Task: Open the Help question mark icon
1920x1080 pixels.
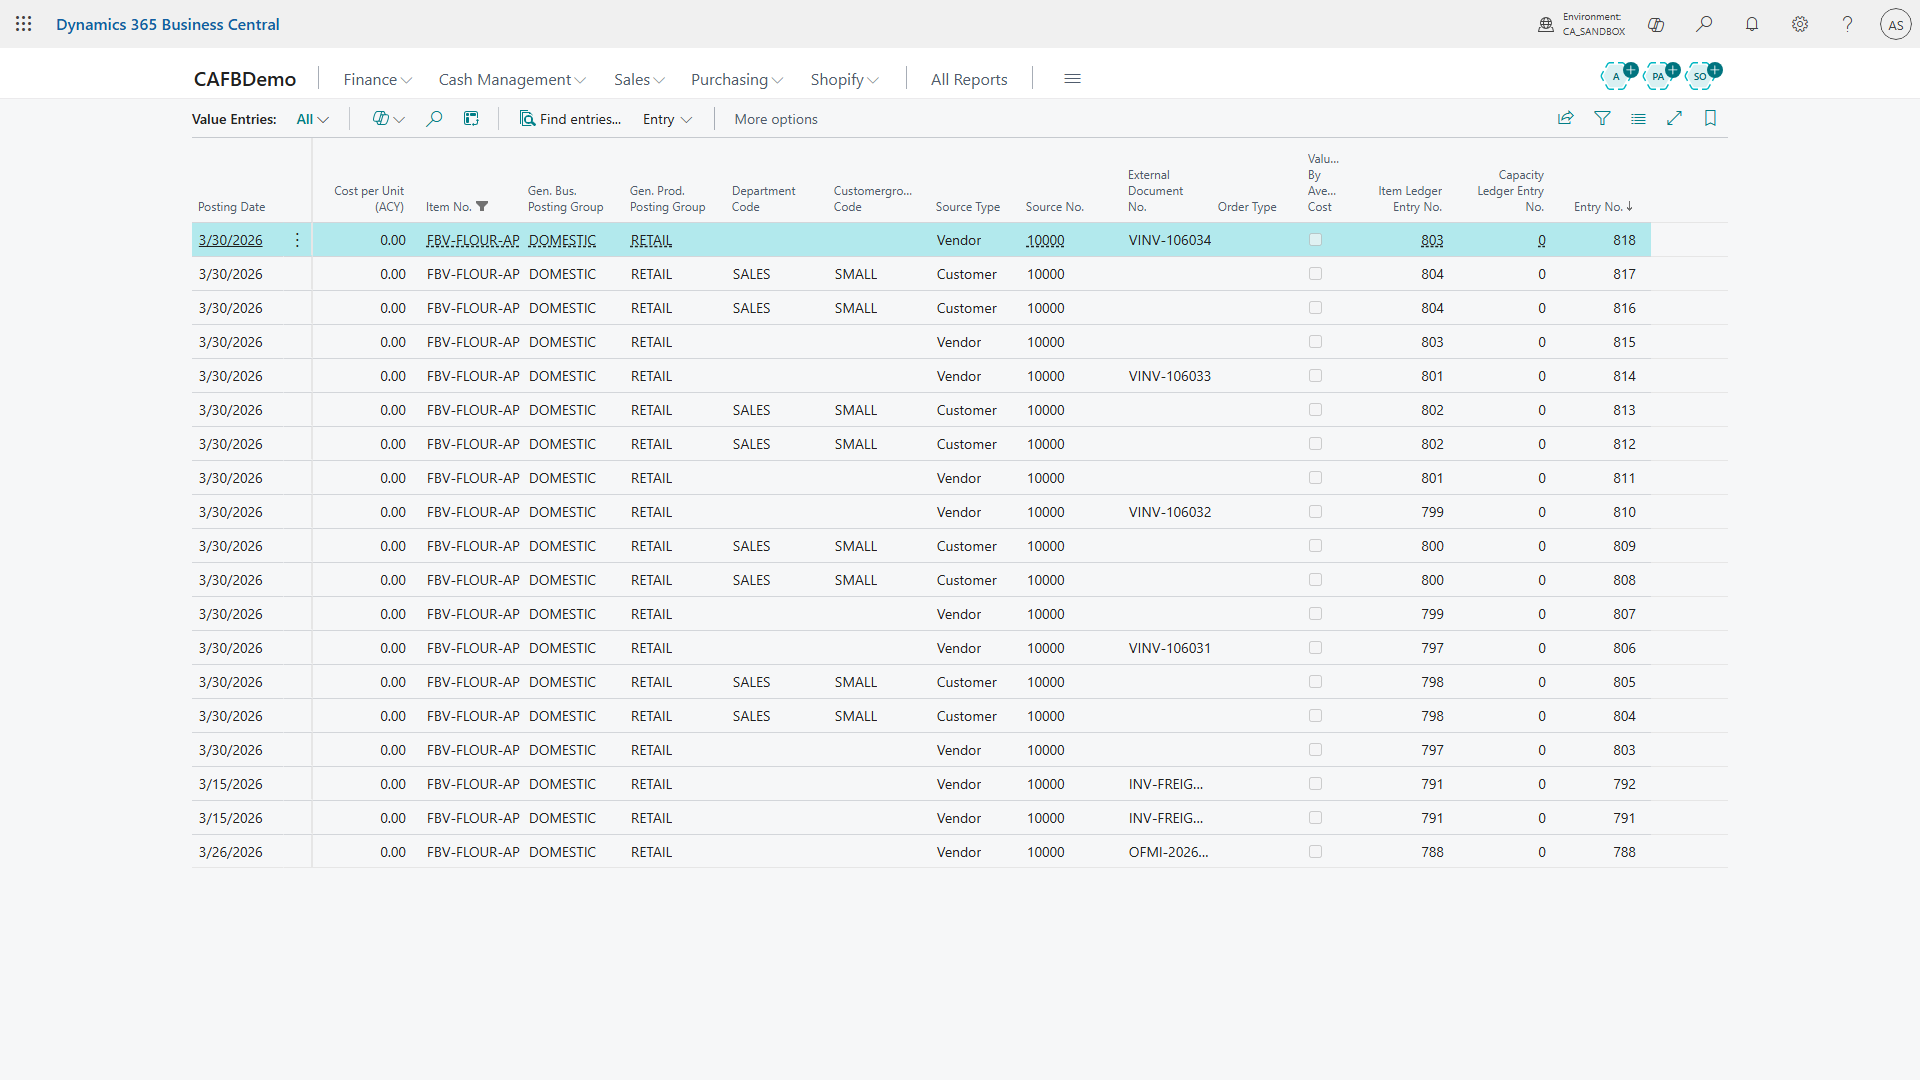Action: [x=1847, y=24]
